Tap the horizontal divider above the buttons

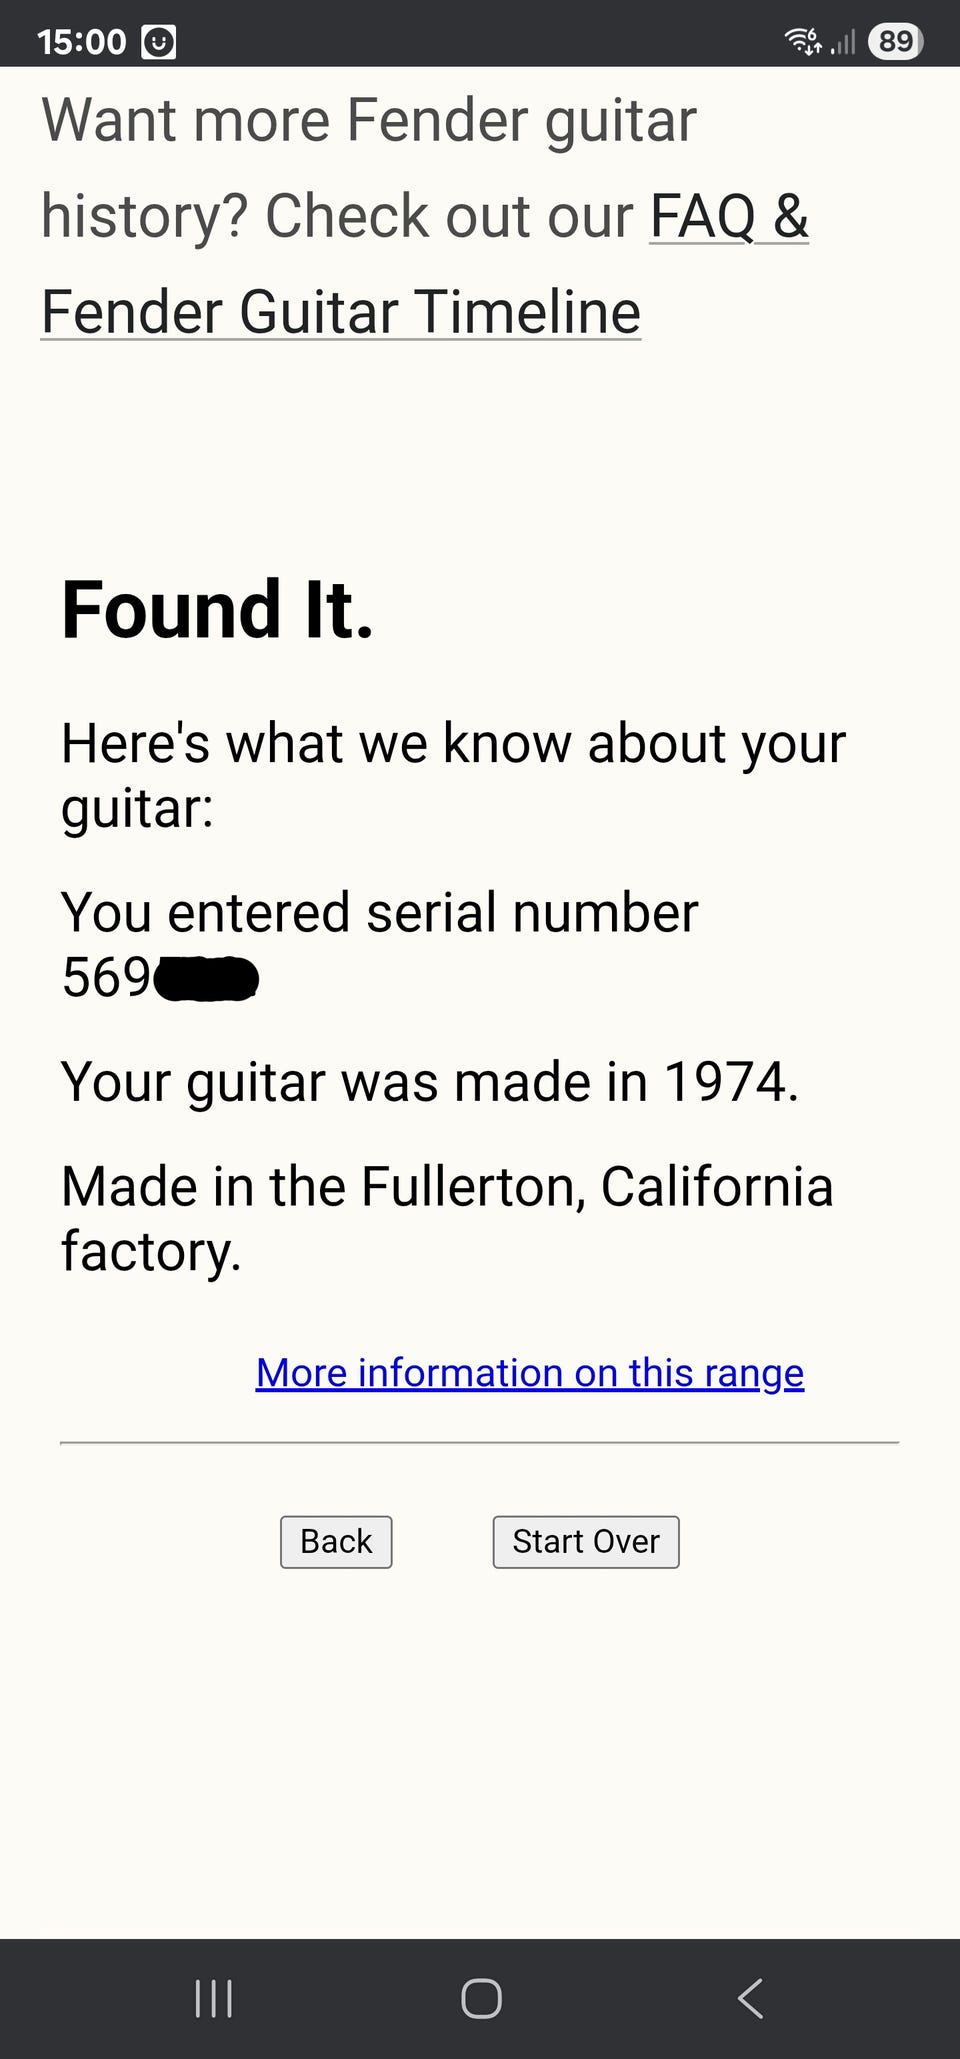point(479,1443)
